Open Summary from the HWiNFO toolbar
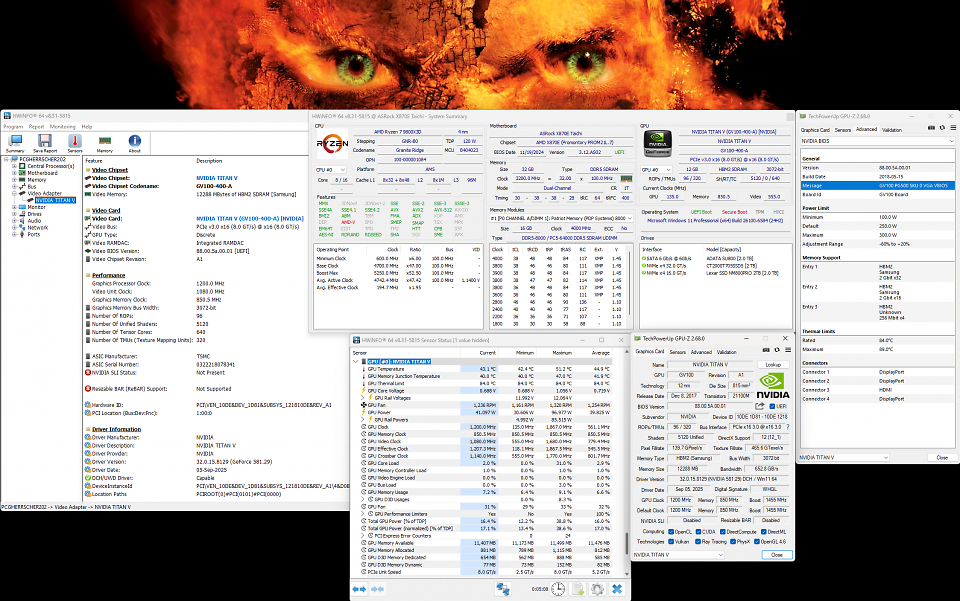 tap(15, 144)
